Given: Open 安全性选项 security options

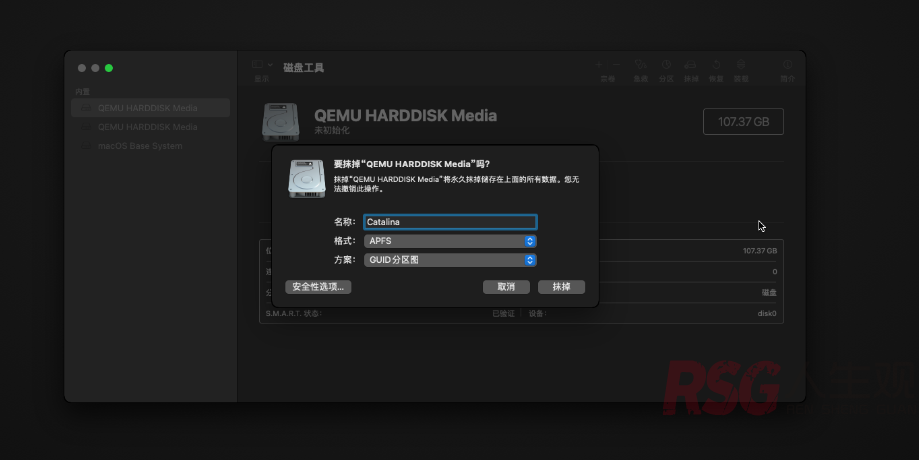Looking at the screenshot, I should [318, 287].
